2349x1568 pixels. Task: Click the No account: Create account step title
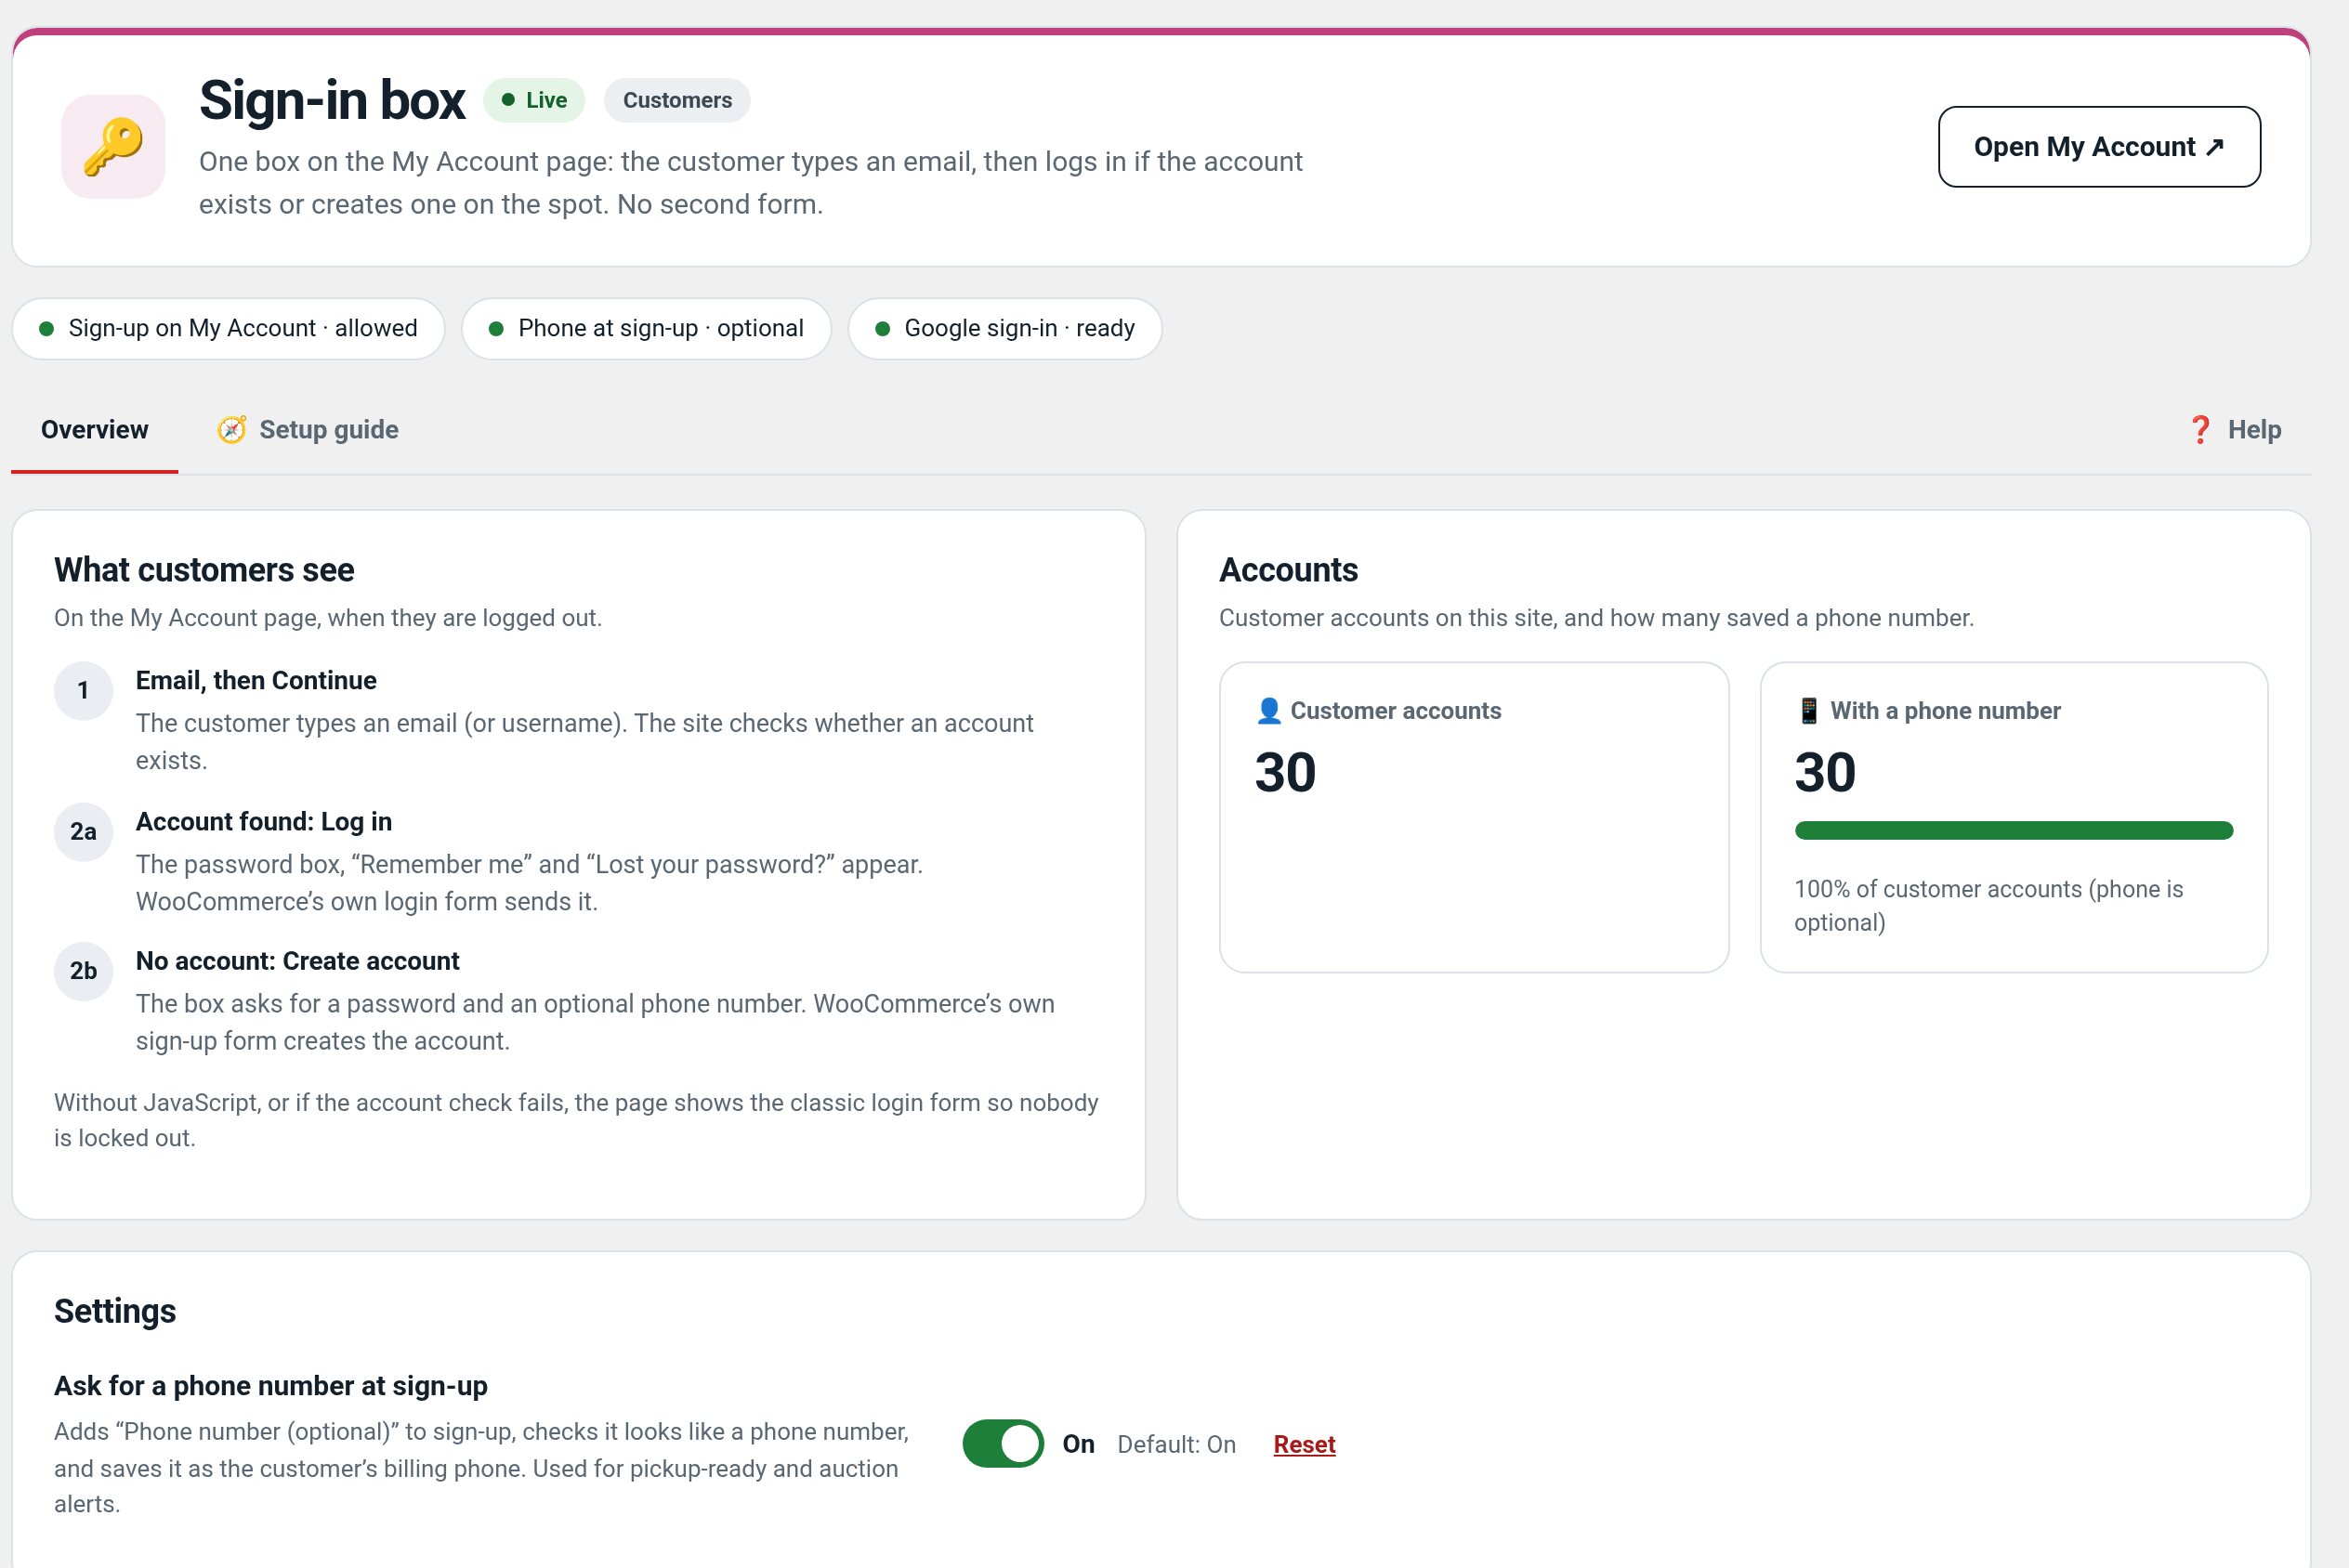click(x=298, y=961)
